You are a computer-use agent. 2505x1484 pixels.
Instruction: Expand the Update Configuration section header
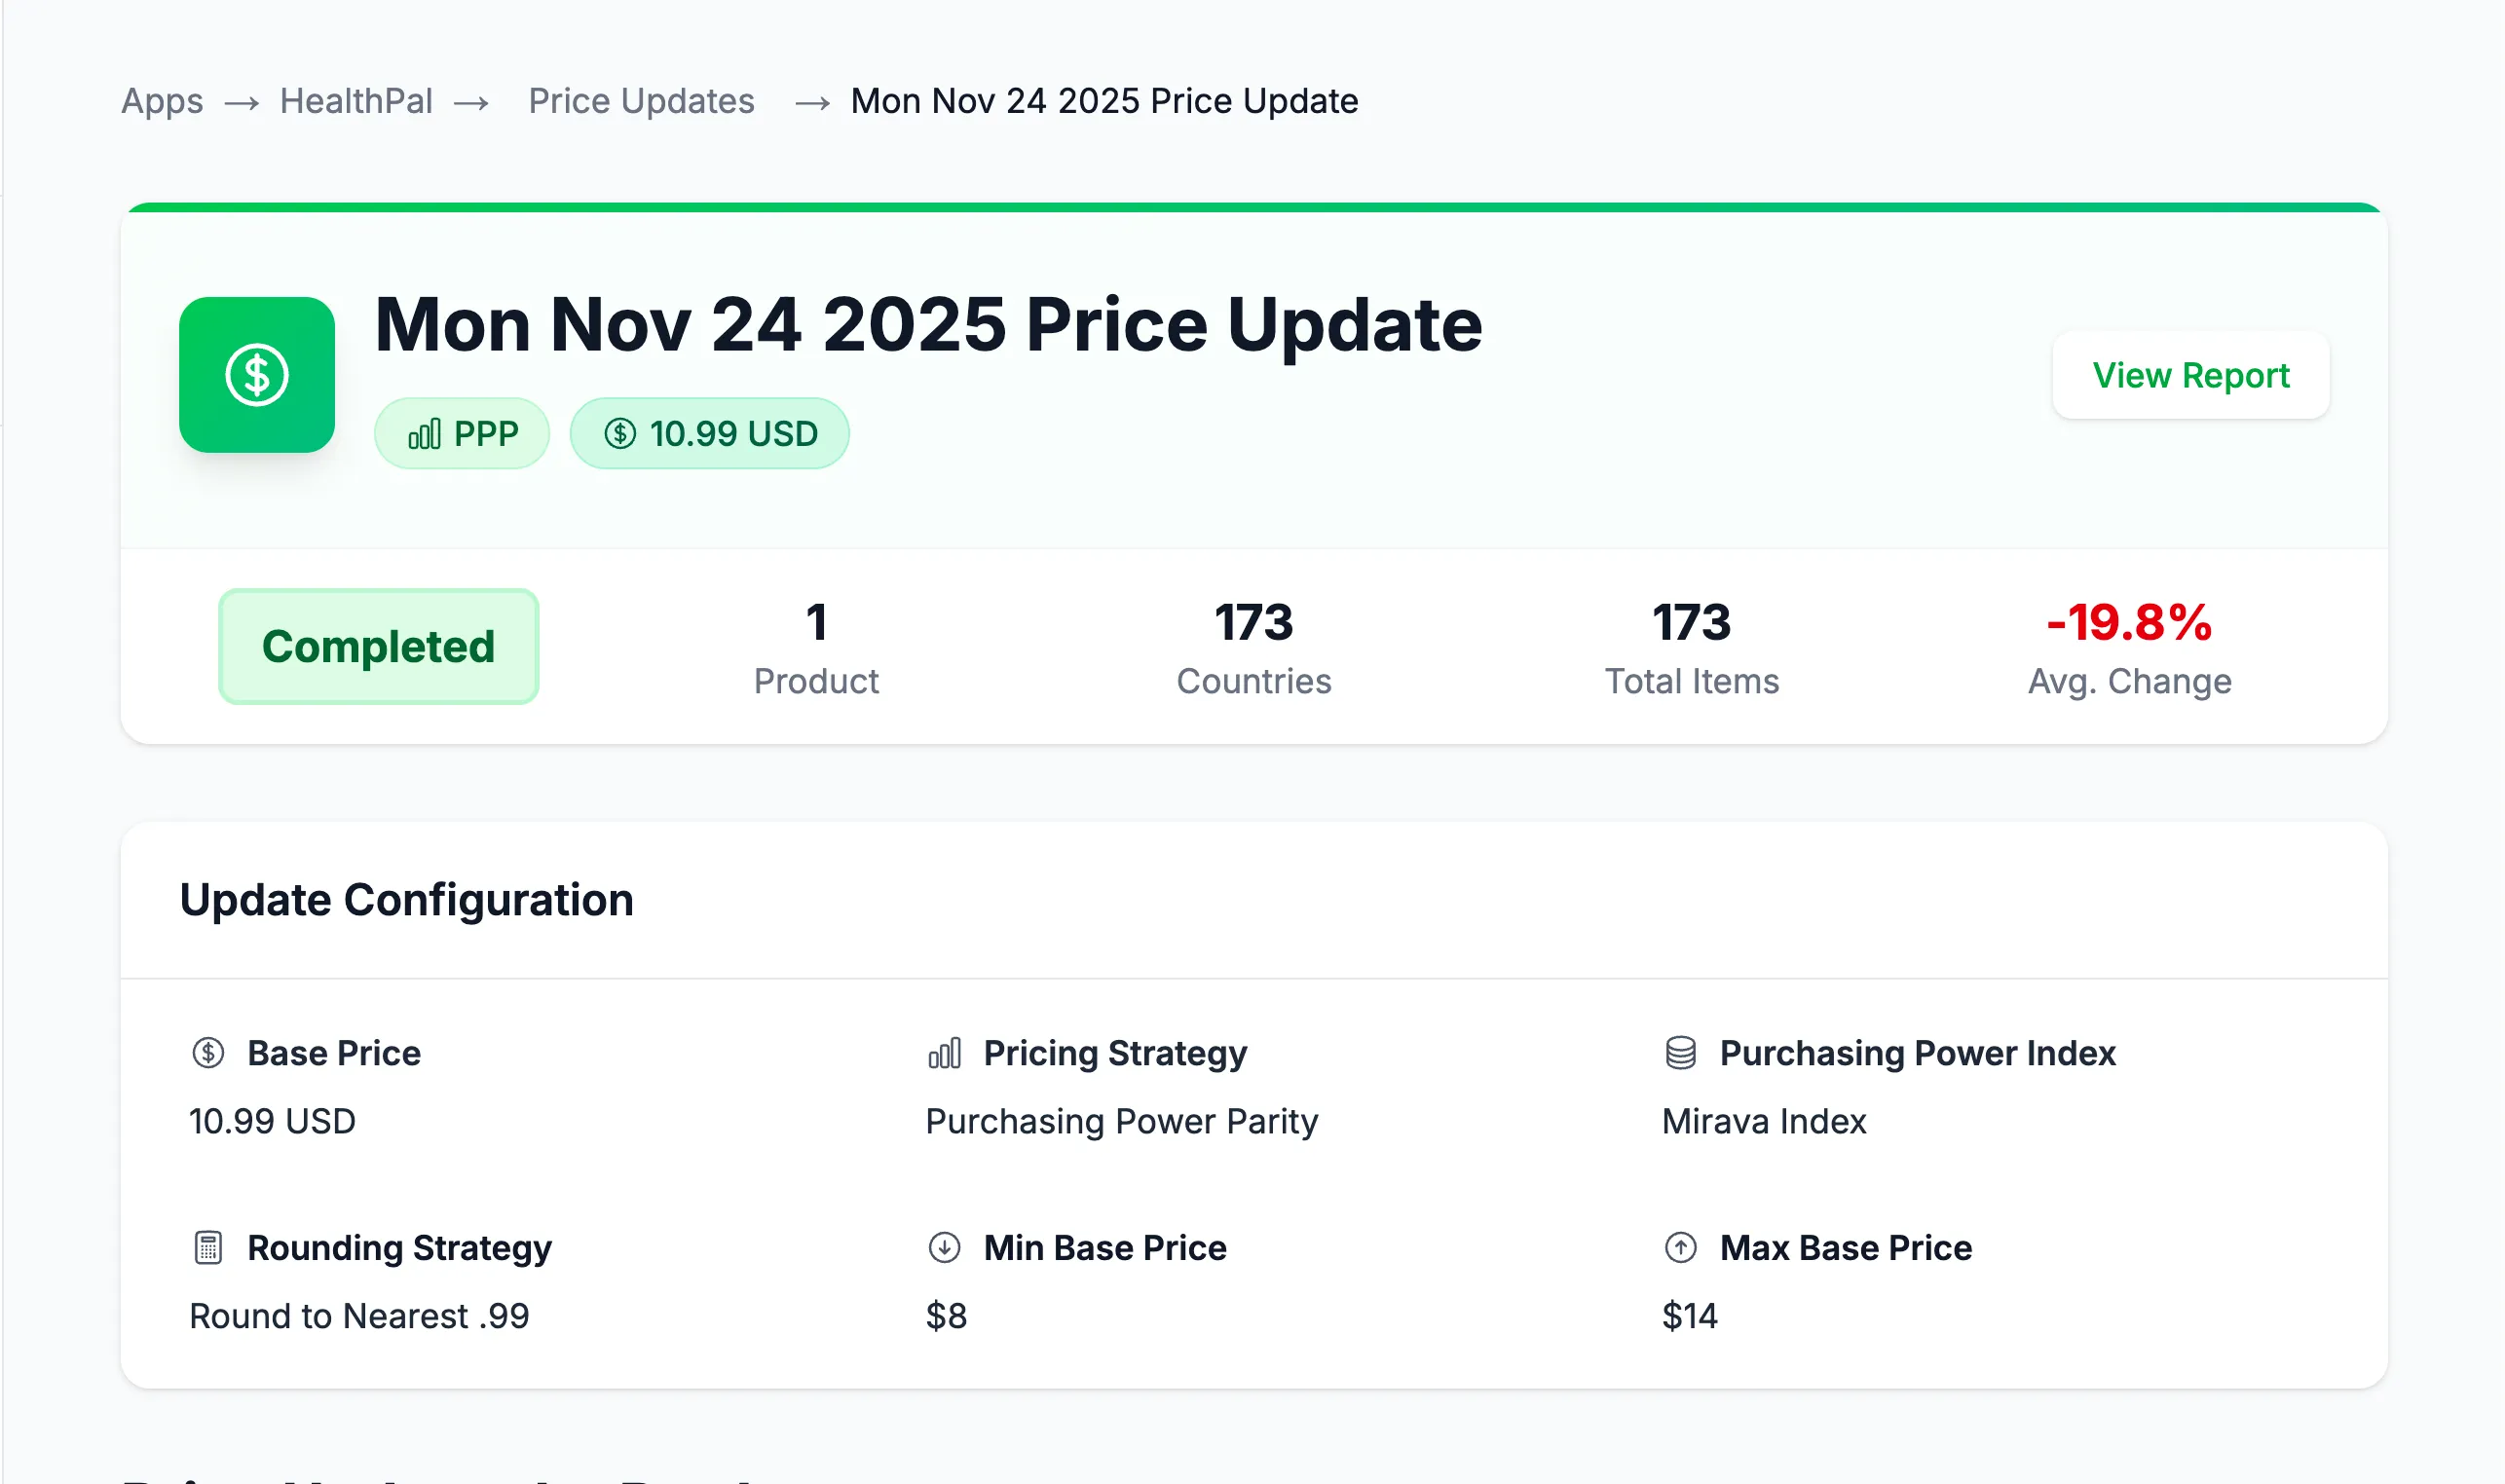tap(406, 899)
